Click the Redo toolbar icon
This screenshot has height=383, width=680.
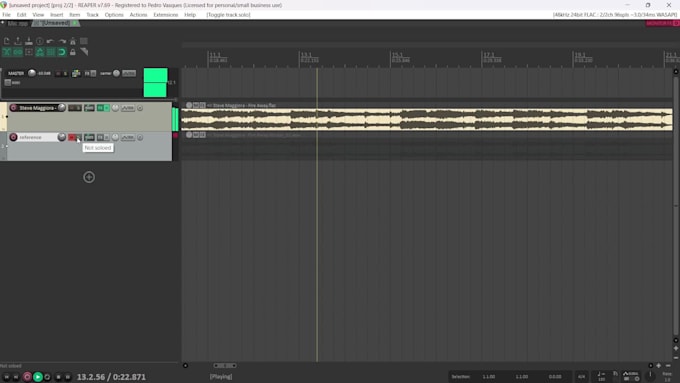[62, 41]
